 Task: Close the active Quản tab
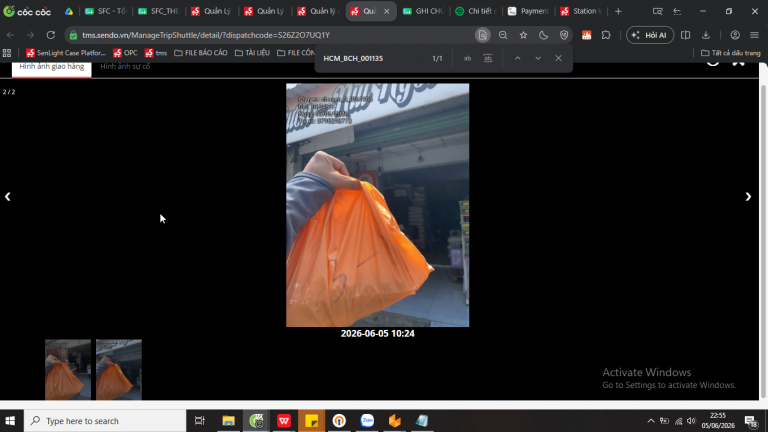pyautogui.click(x=386, y=11)
